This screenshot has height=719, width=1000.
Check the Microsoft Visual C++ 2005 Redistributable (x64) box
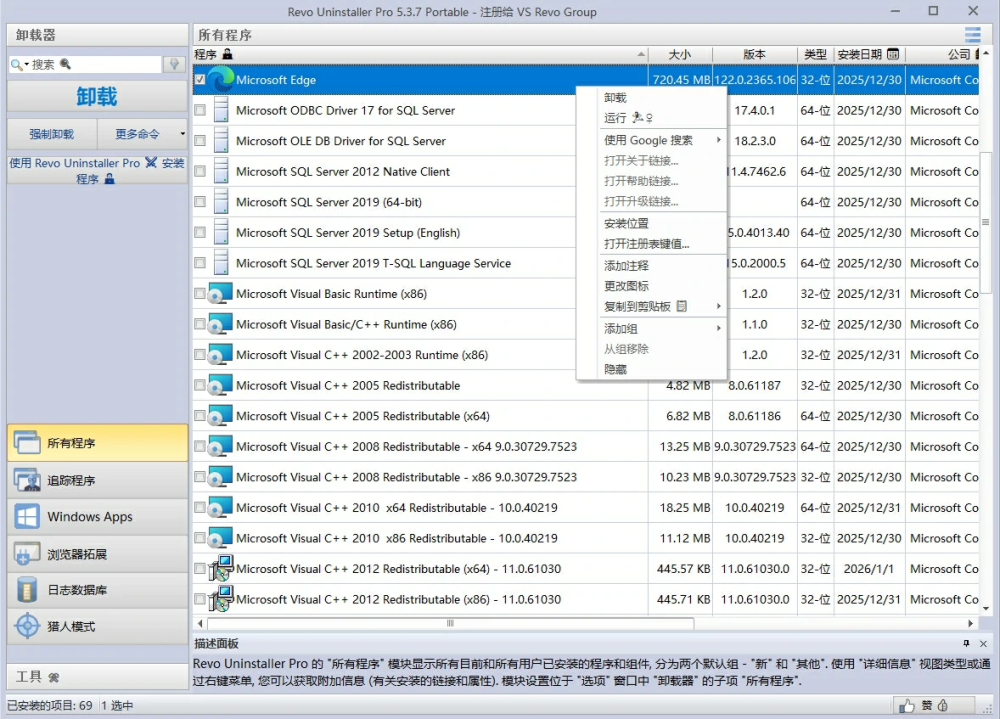pyautogui.click(x=200, y=416)
